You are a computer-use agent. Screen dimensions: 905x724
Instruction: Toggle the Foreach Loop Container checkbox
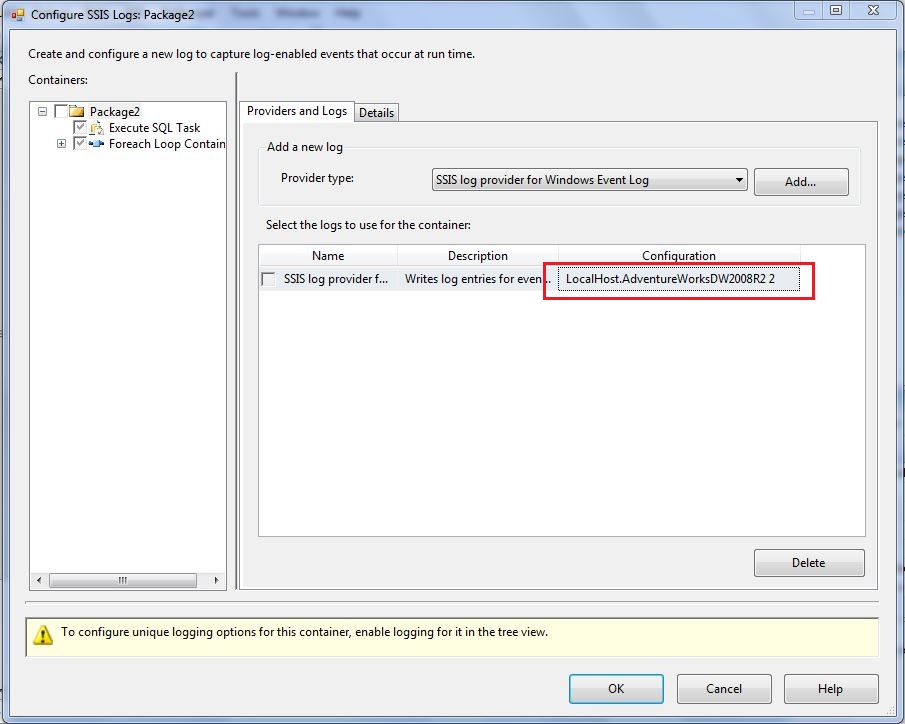[x=80, y=144]
